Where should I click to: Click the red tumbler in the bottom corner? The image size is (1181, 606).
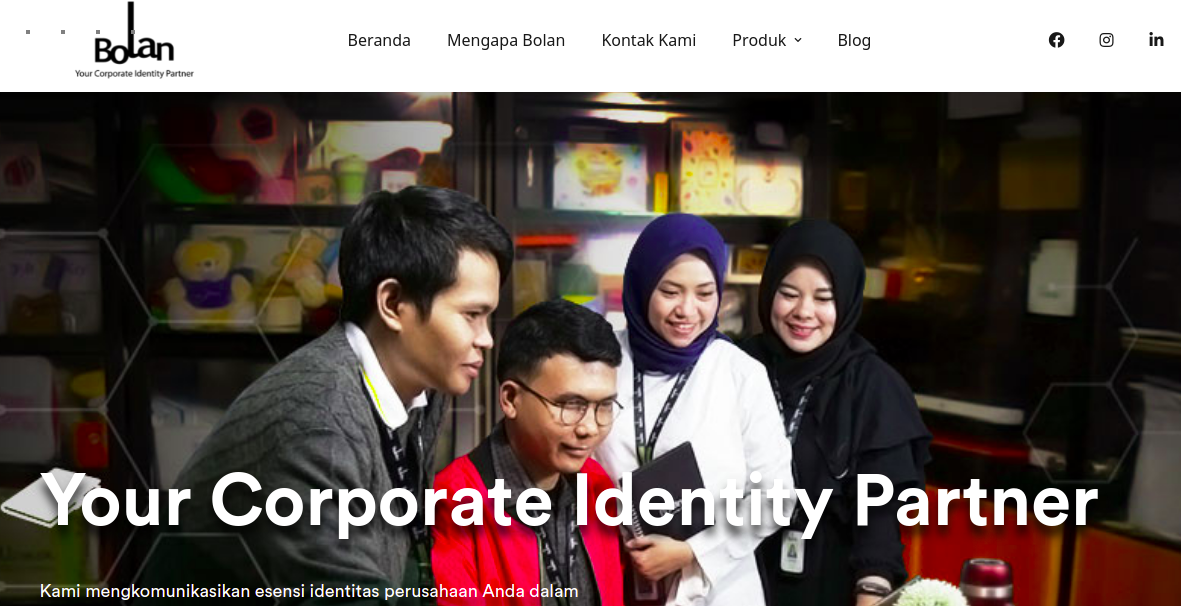pos(987,582)
